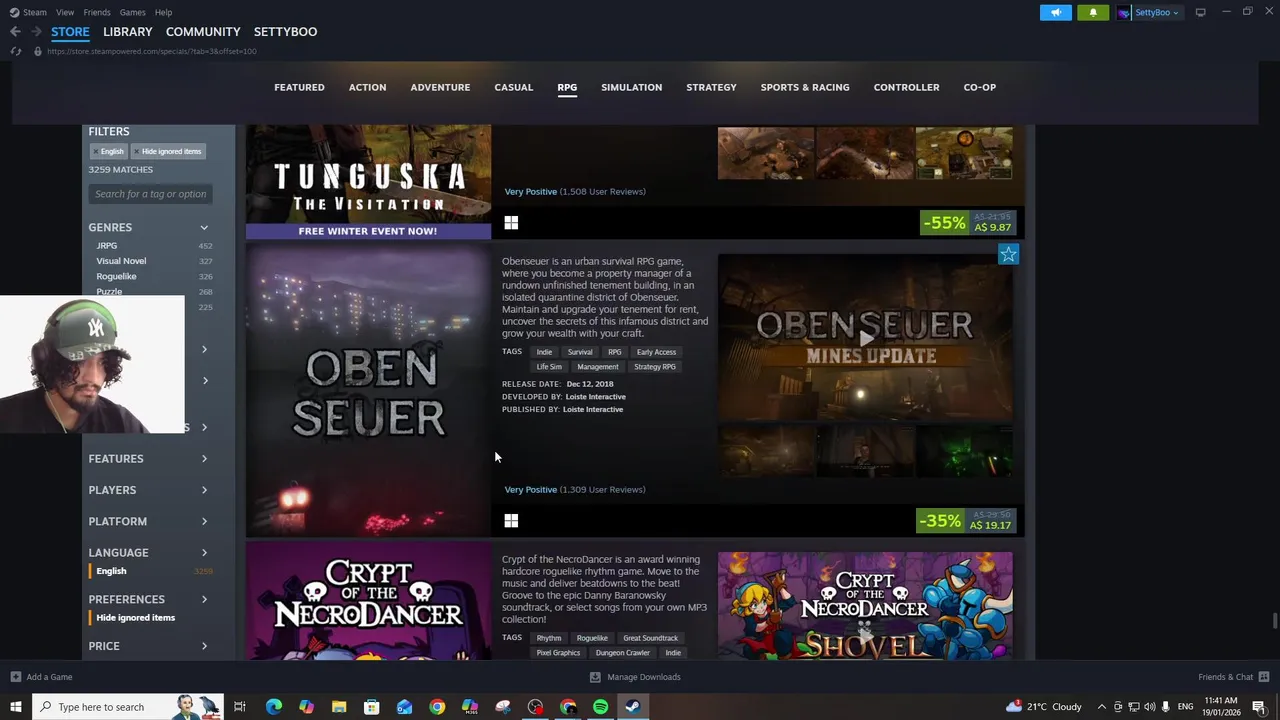This screenshot has width=1280, height=720.
Task: Open the Friends menu
Action: [x=97, y=12]
